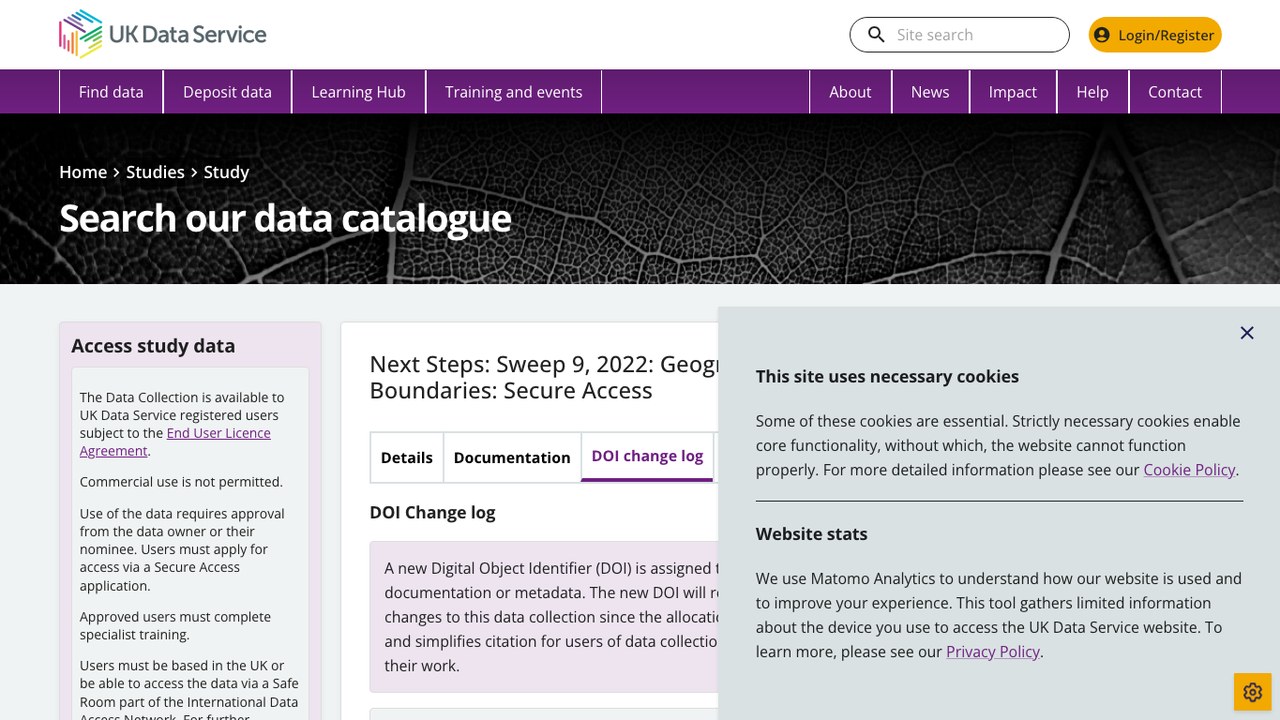Open the Deposit data menu
The height and width of the screenshot is (720, 1280).
227,92
